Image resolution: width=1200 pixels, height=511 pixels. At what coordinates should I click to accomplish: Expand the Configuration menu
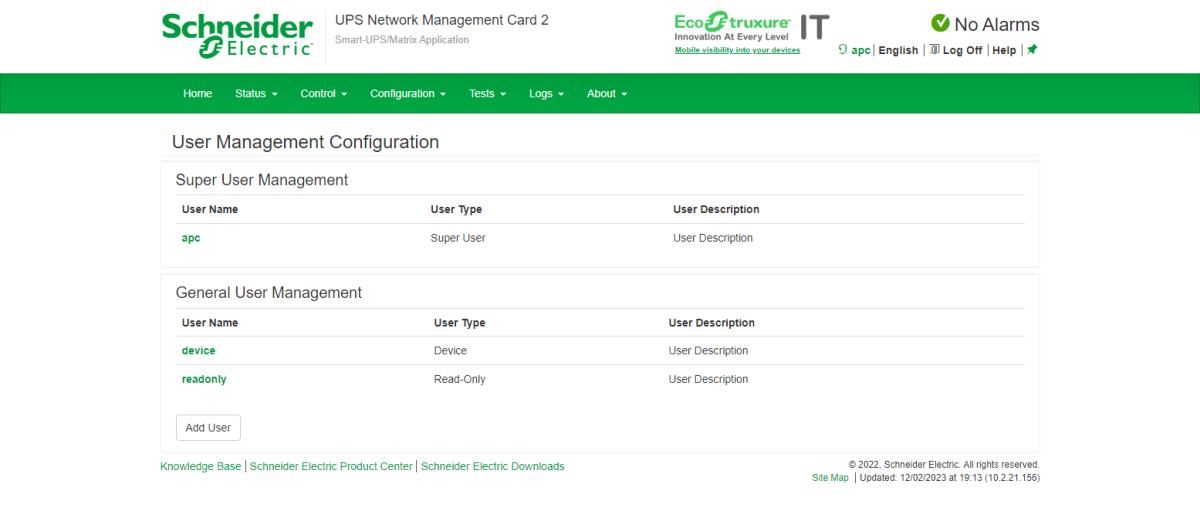408,93
